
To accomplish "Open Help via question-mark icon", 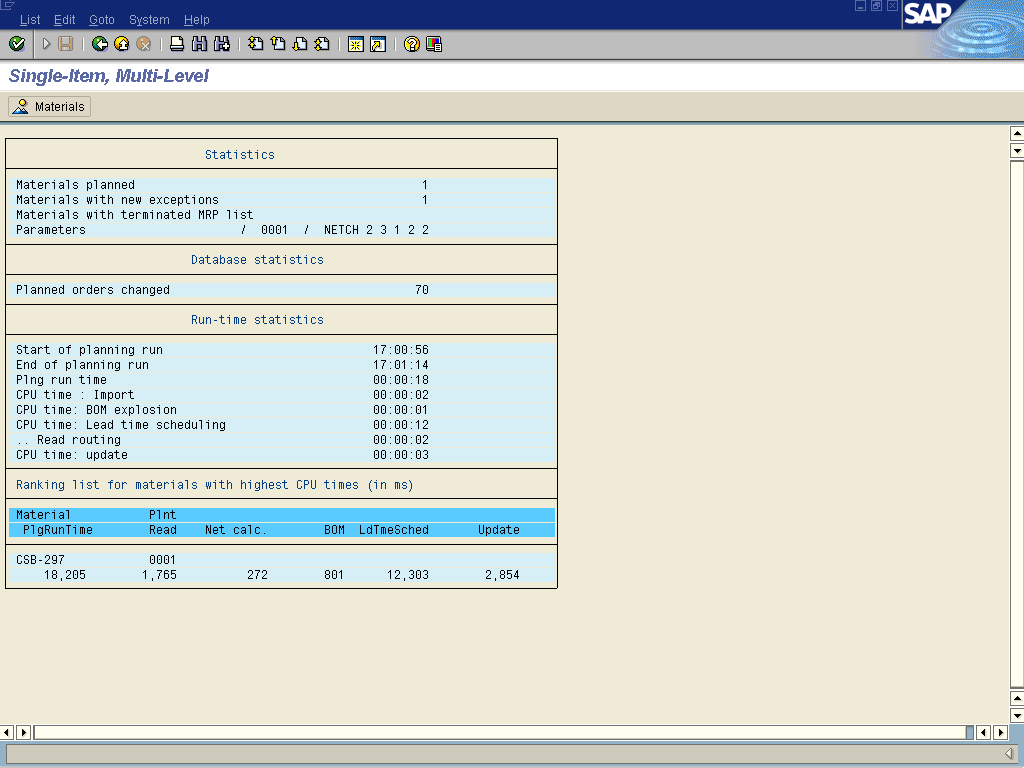I will [x=411, y=44].
